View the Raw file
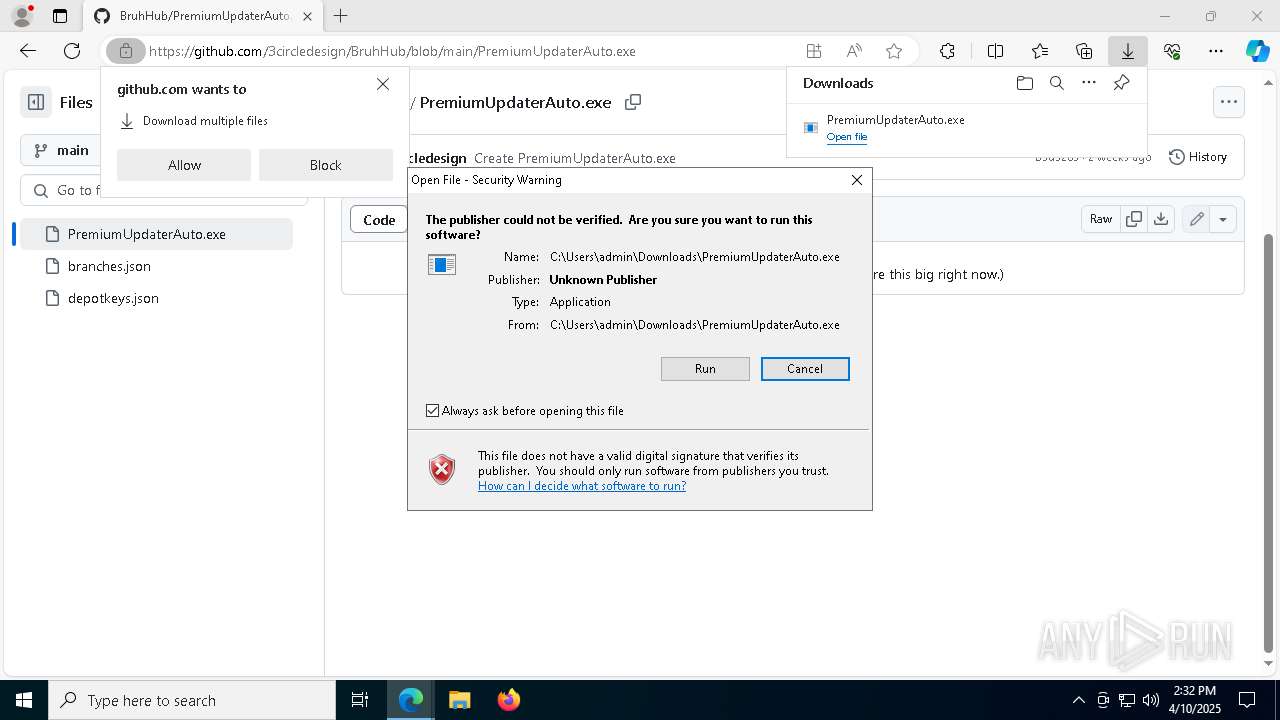 pos(1101,219)
